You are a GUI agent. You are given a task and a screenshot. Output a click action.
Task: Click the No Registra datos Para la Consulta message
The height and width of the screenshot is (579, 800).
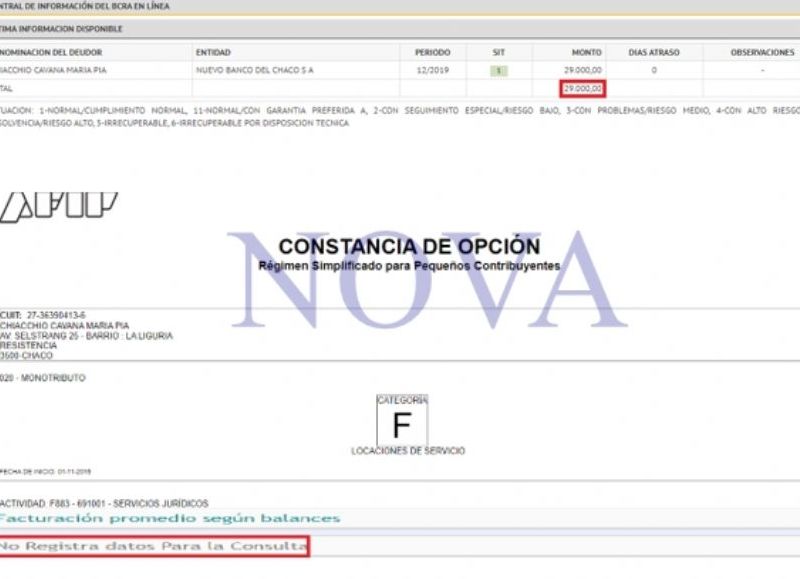pos(154,546)
